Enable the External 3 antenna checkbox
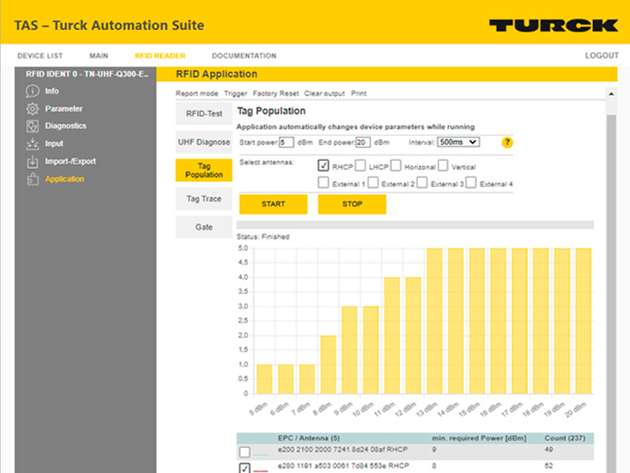 [x=422, y=183]
